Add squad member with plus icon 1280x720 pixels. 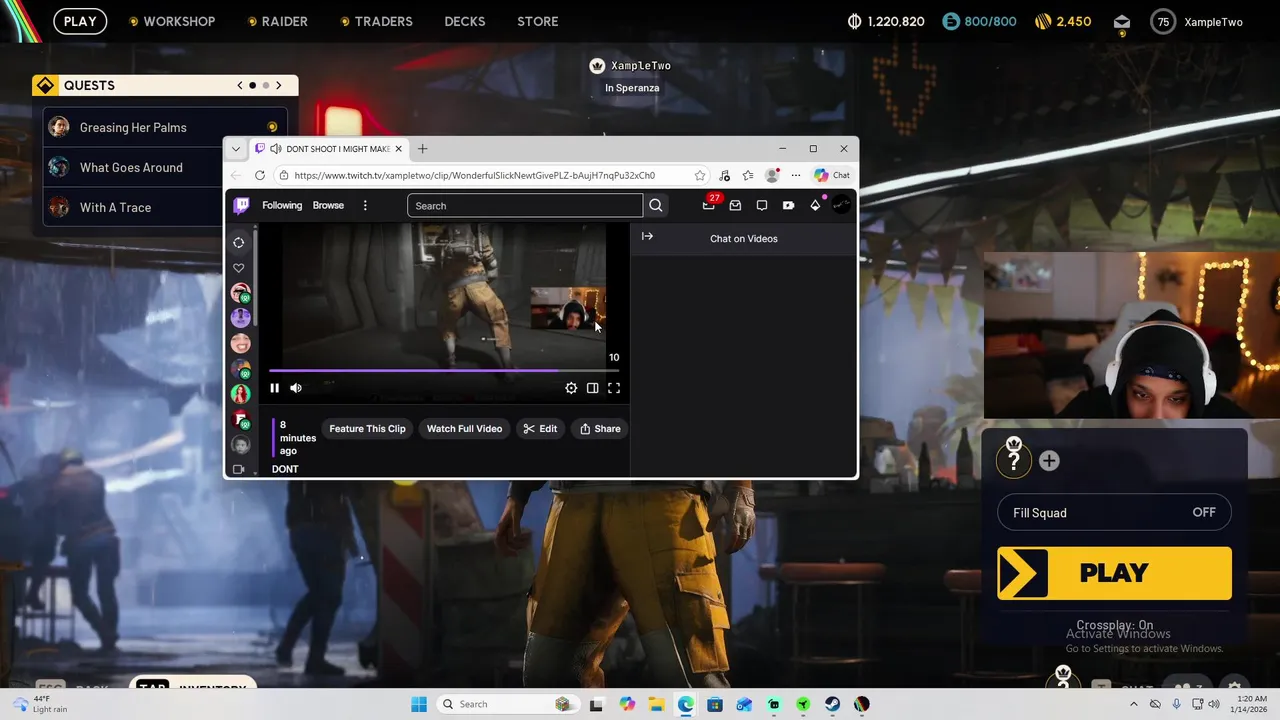coord(1049,460)
